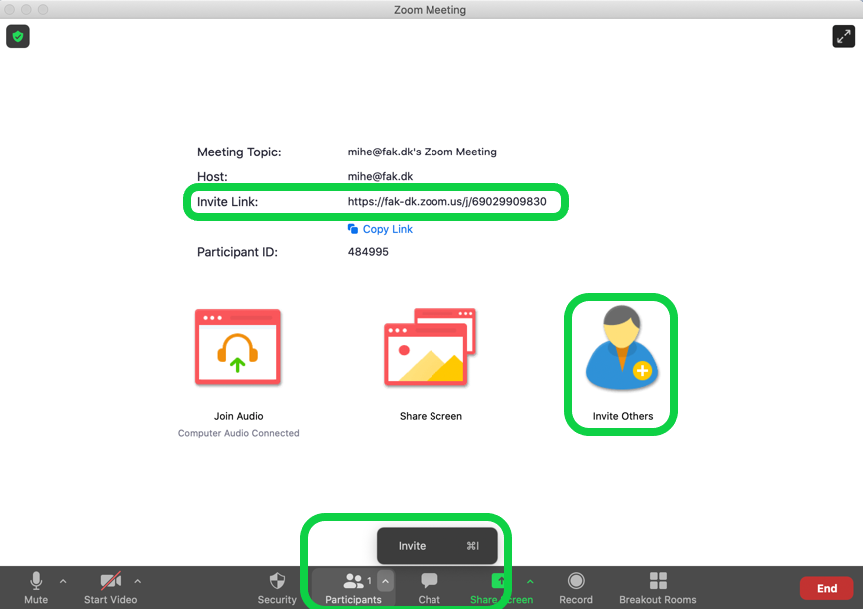Image resolution: width=863 pixels, height=609 pixels.
Task: Open Breakout Rooms from the toolbar
Action: (658, 588)
